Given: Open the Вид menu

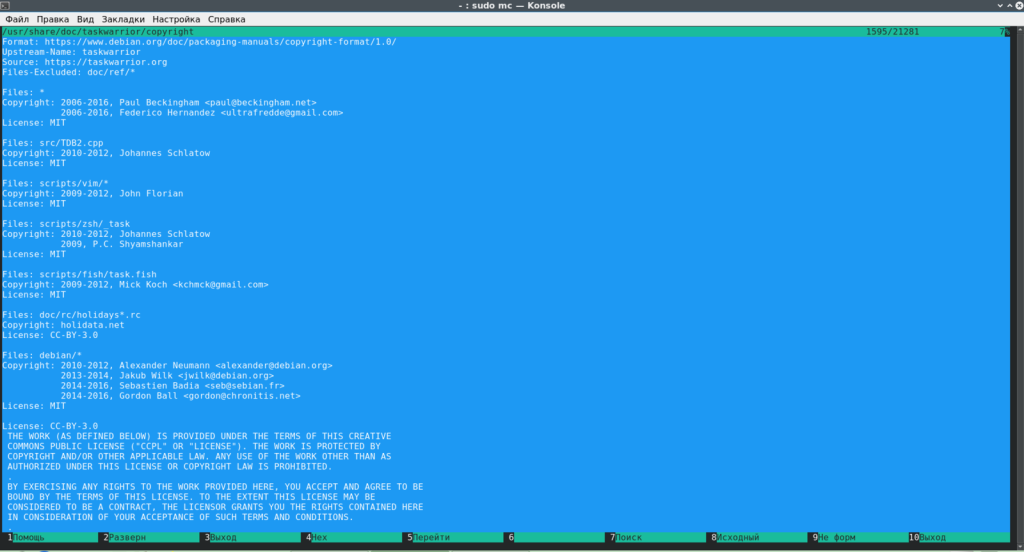Looking at the screenshot, I should tap(86, 19).
